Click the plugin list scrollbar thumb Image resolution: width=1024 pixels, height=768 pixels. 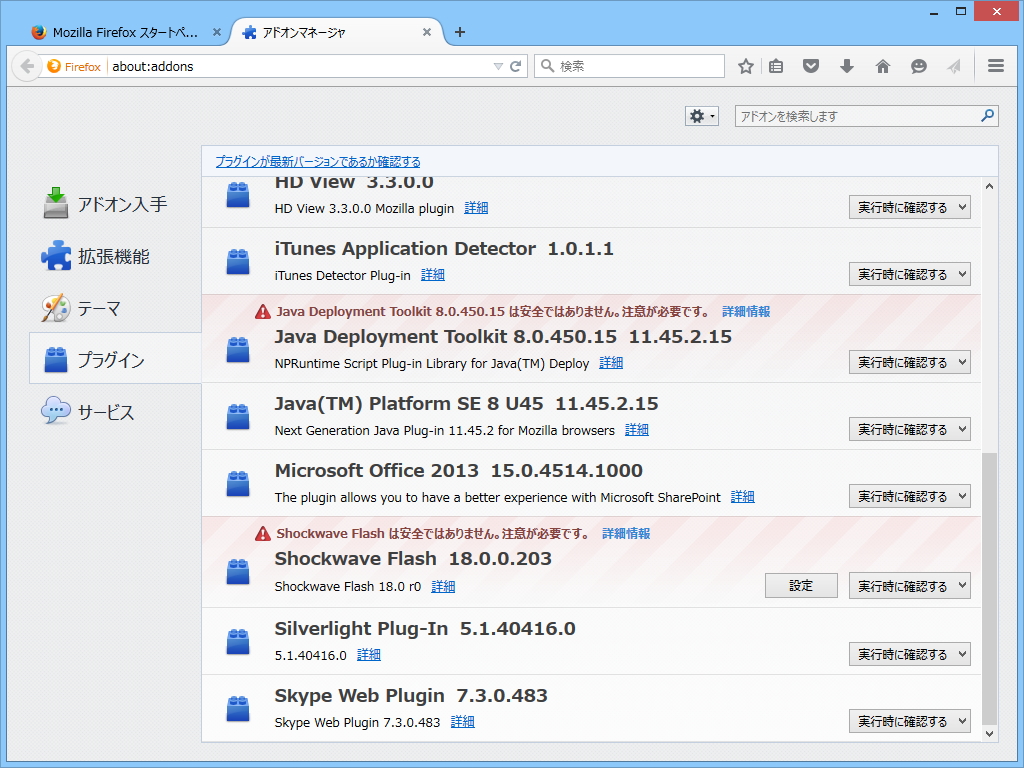tap(989, 588)
